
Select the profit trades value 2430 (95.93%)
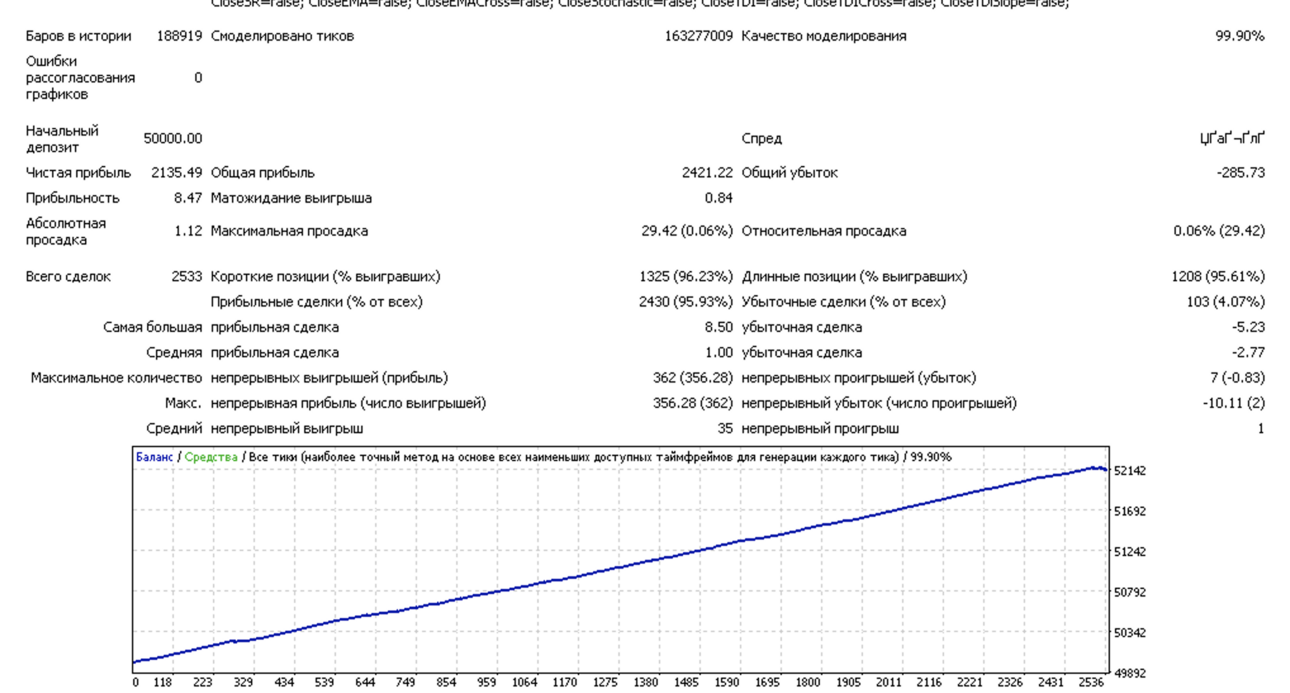(686, 302)
